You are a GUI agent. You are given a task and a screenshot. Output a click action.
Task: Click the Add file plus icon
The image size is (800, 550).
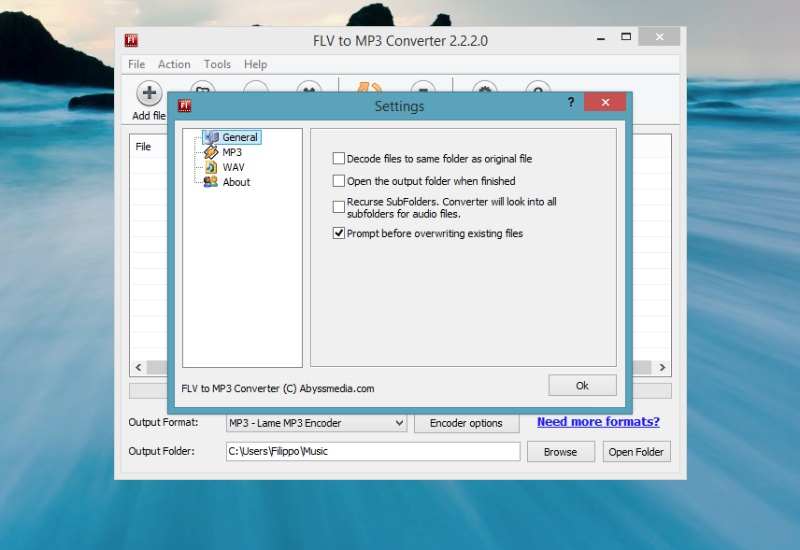(x=149, y=94)
